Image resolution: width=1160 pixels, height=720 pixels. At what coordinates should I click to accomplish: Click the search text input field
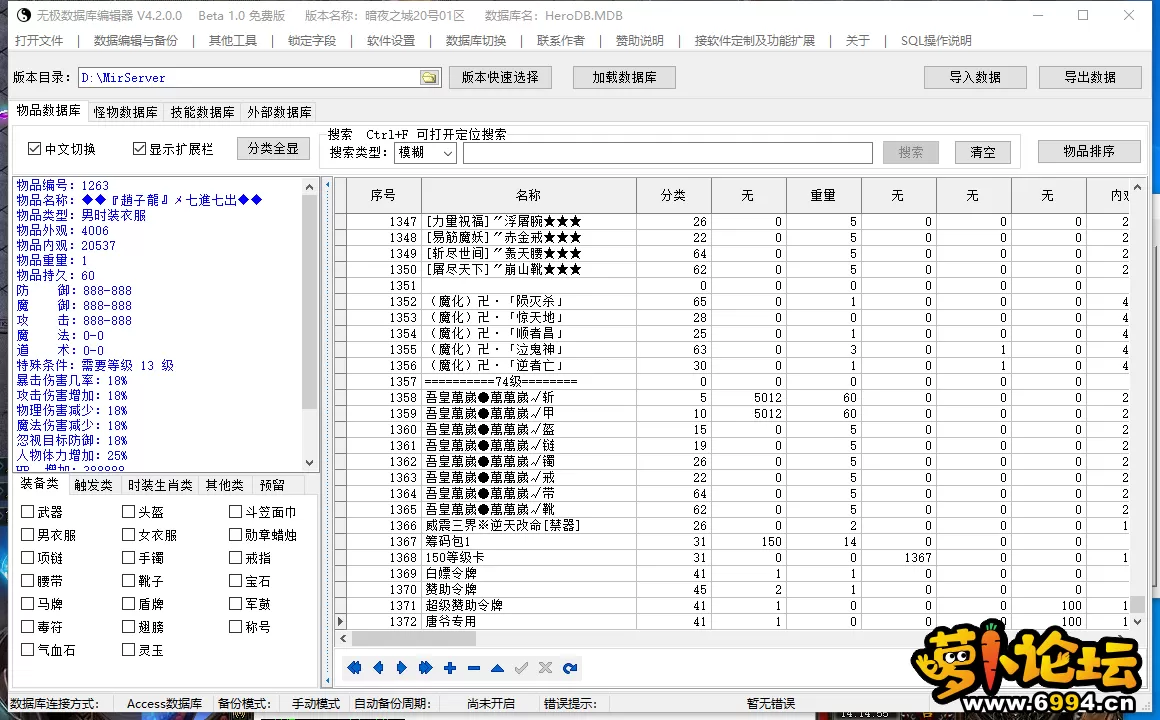click(667, 152)
